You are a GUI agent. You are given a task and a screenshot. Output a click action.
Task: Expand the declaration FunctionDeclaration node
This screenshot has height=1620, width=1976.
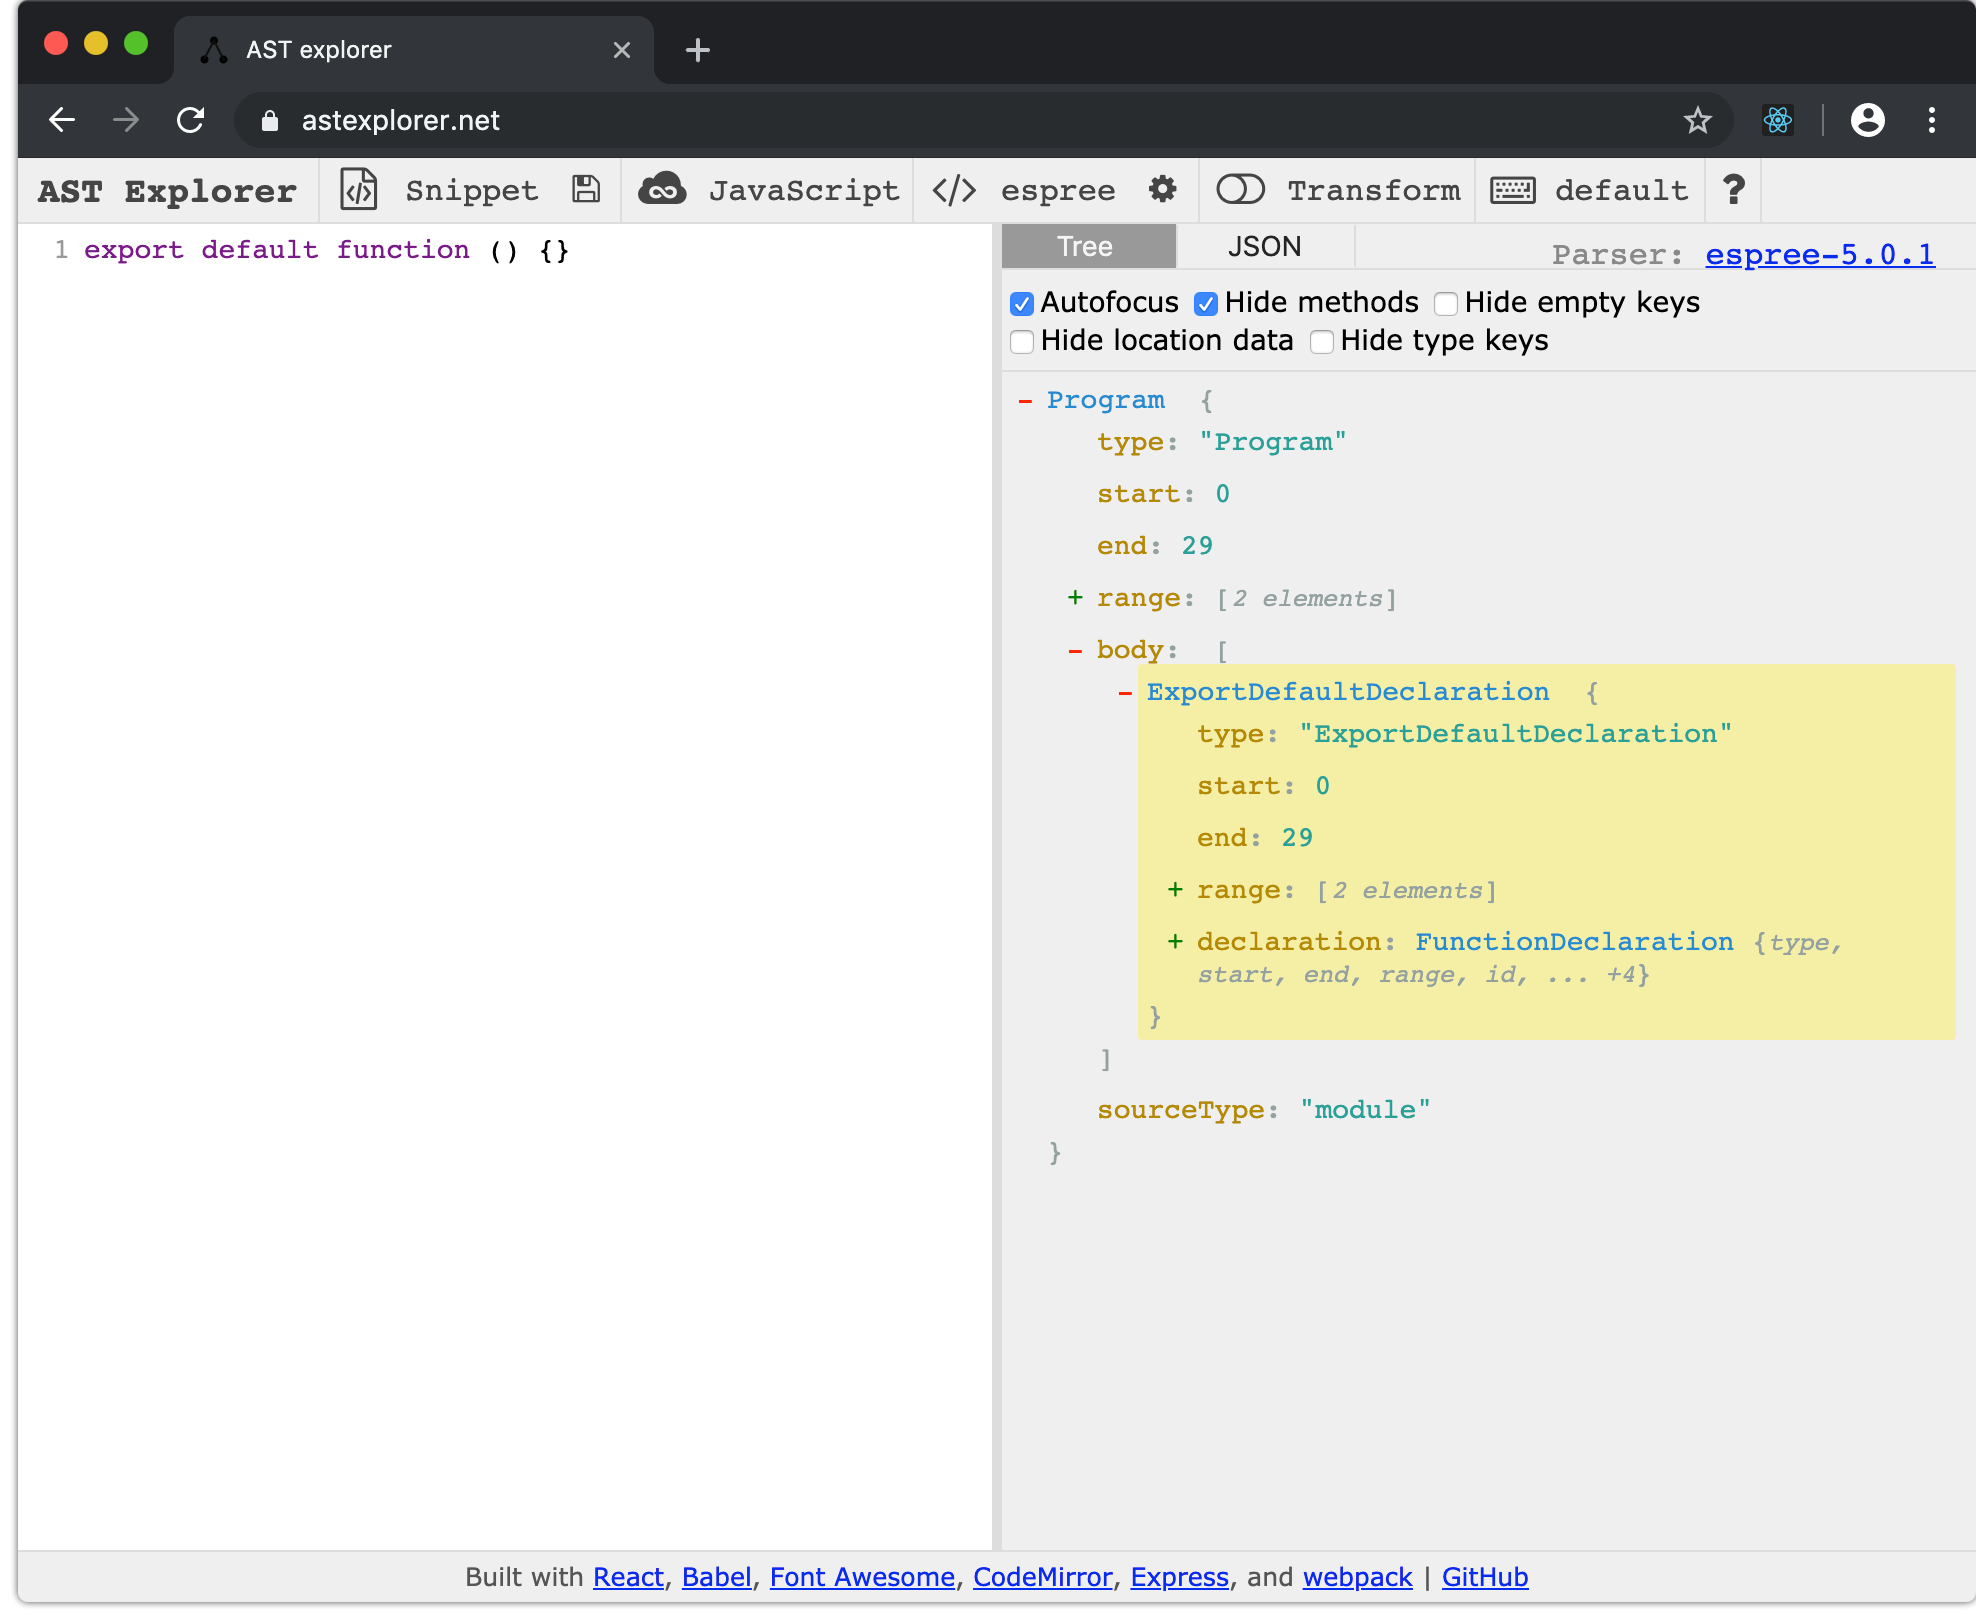1178,941
